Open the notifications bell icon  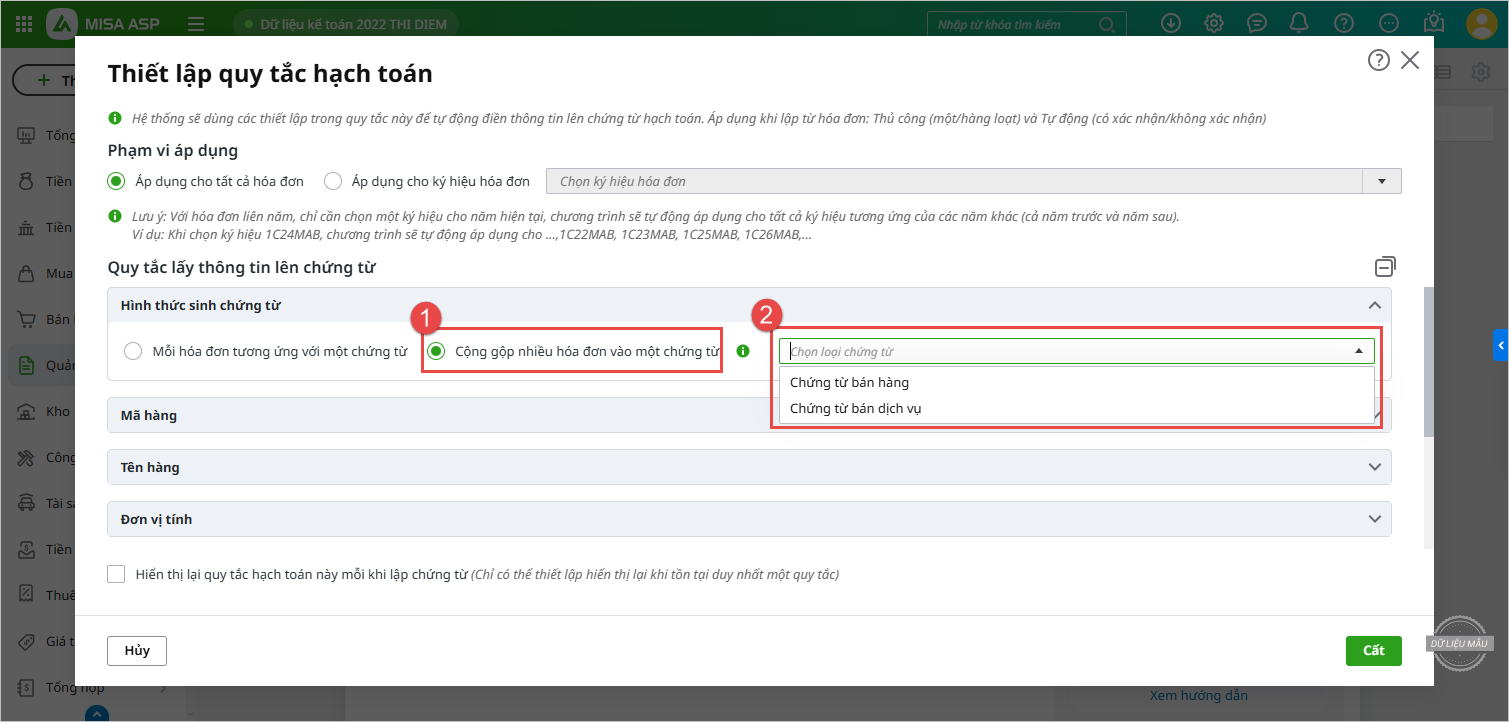pos(1299,23)
